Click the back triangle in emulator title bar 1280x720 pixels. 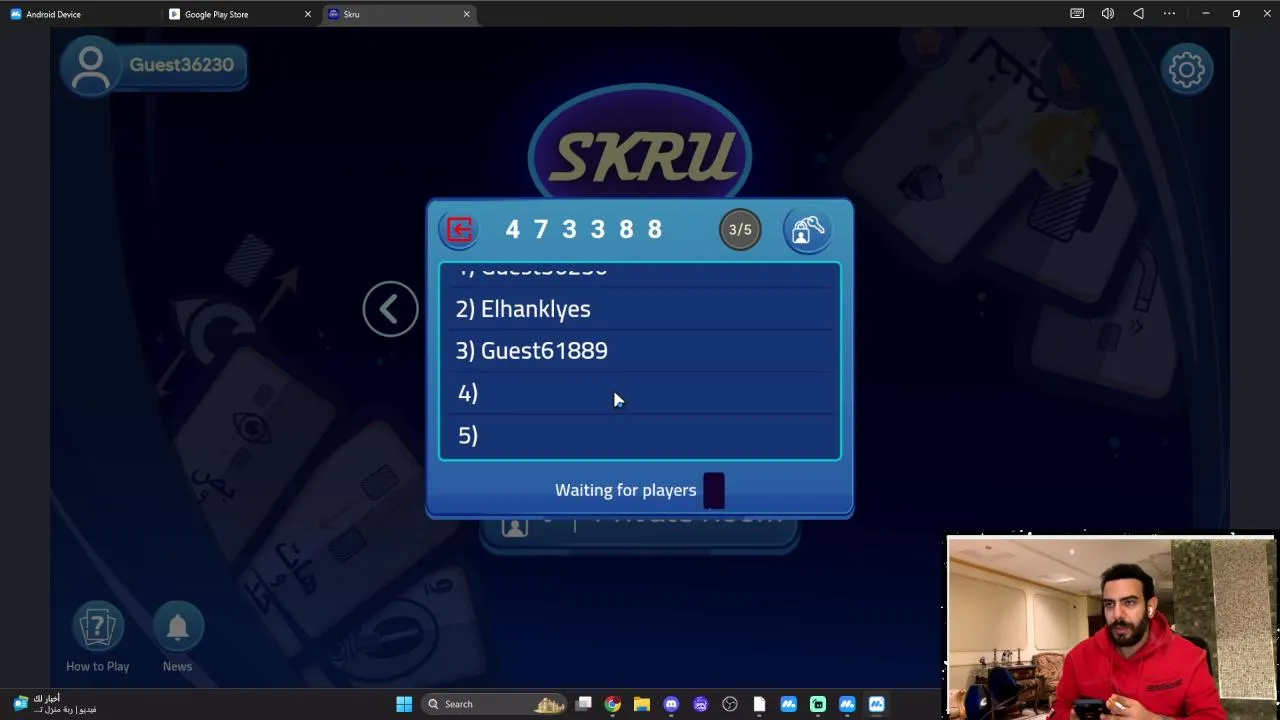pos(1138,14)
